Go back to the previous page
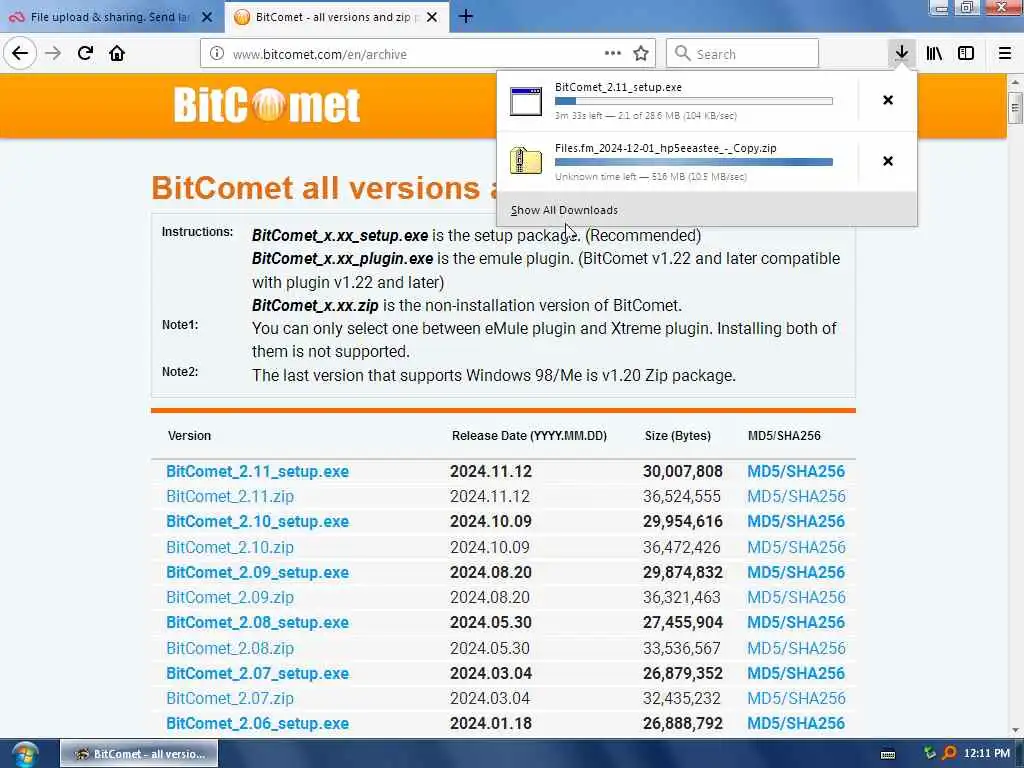 pyautogui.click(x=20, y=54)
